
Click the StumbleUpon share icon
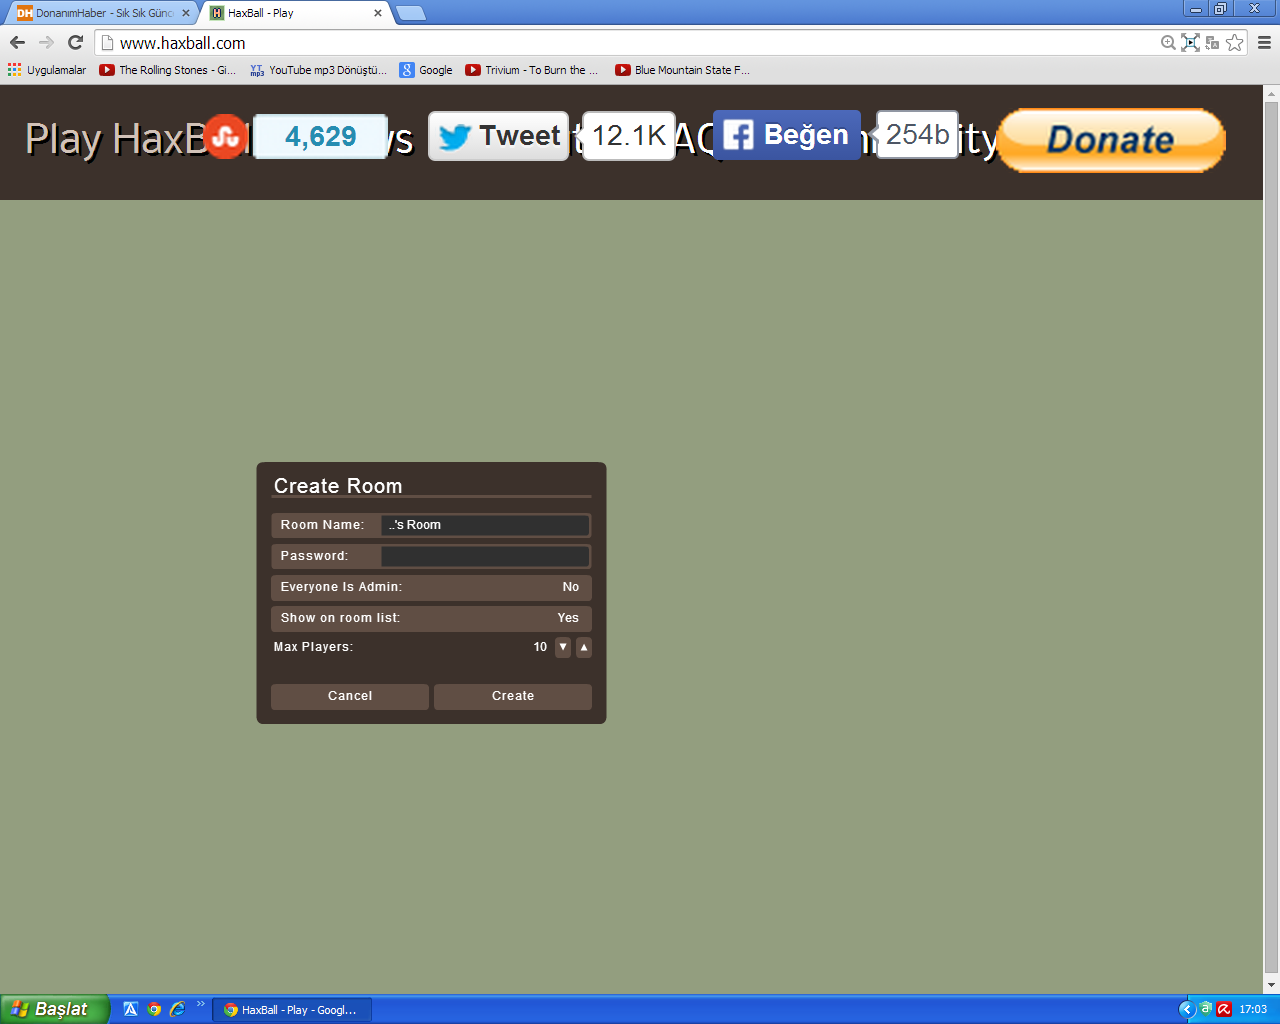click(x=226, y=137)
